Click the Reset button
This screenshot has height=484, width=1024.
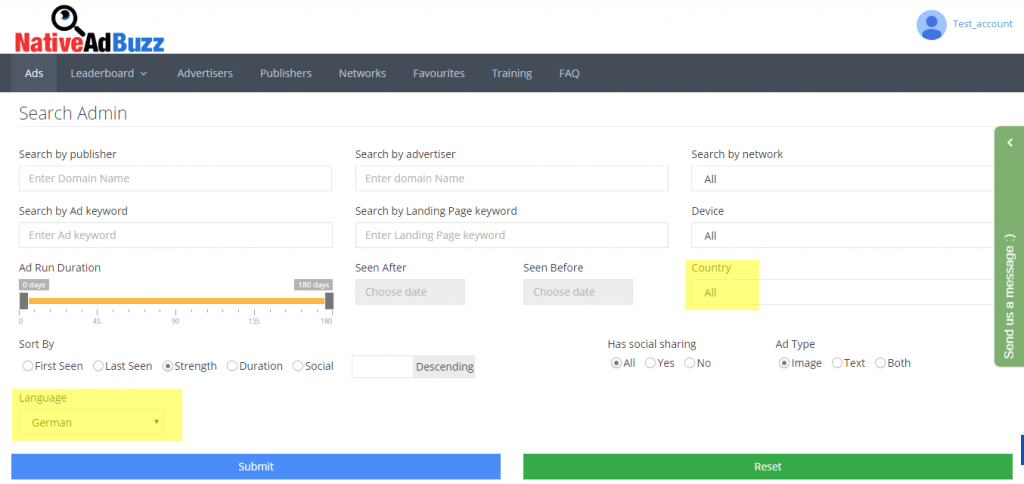768,466
